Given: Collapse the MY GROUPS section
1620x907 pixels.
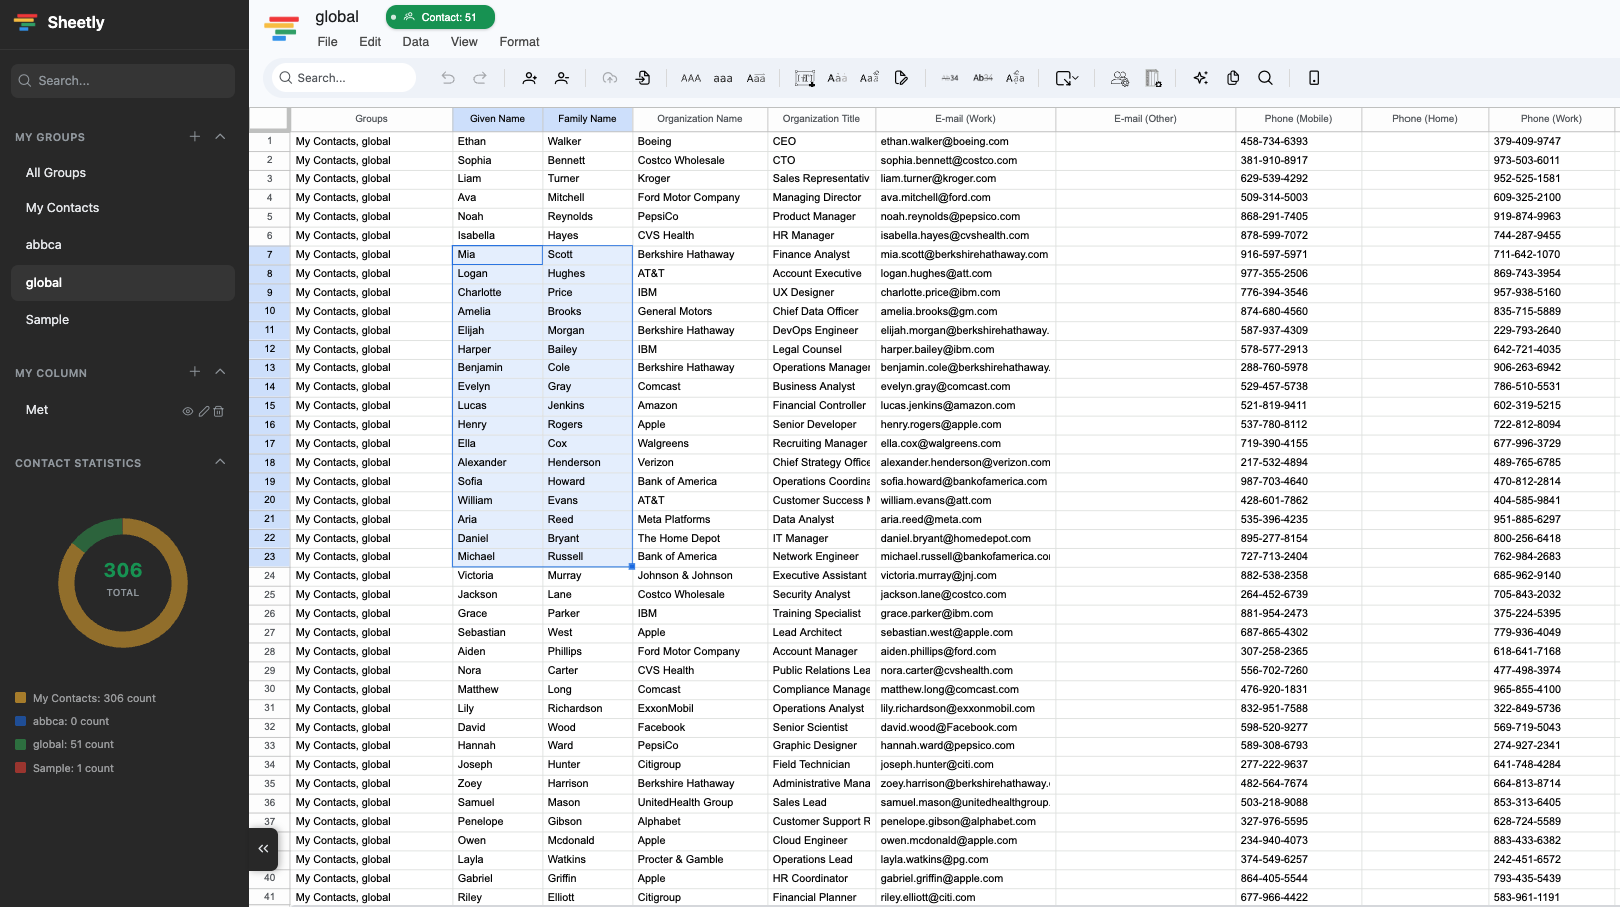Looking at the screenshot, I should pos(220,137).
